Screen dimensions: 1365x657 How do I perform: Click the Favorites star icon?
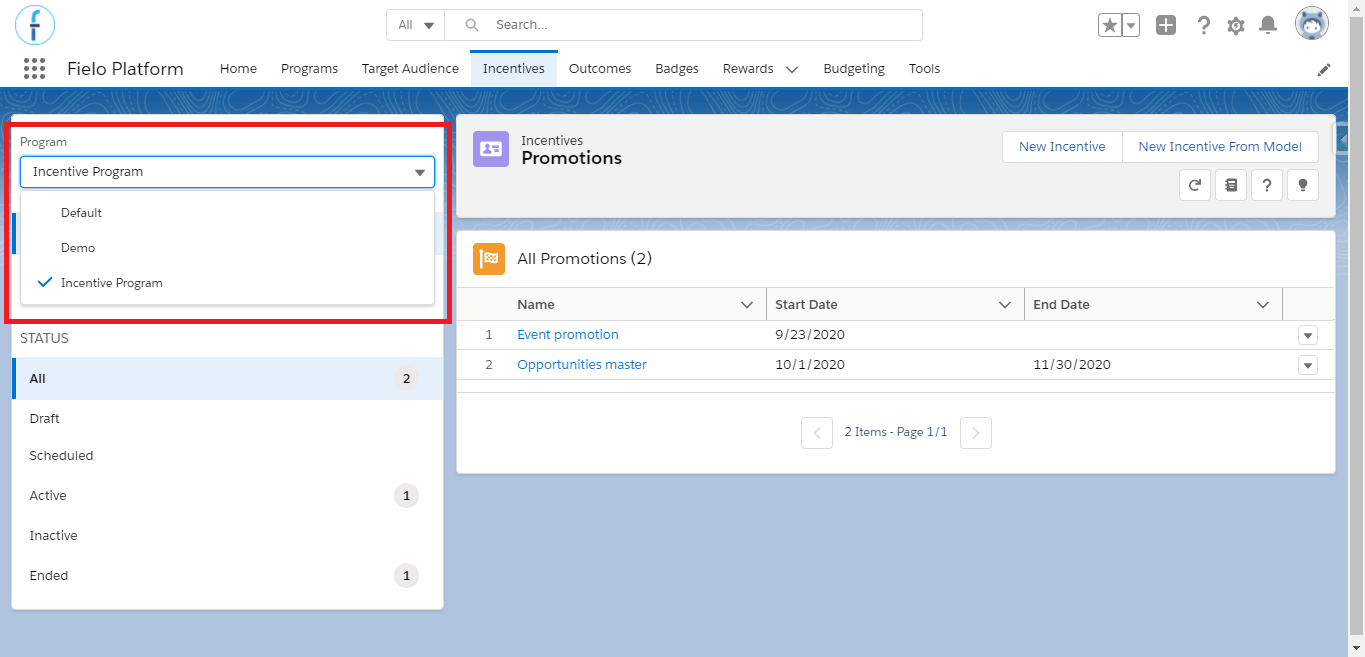pos(1110,25)
